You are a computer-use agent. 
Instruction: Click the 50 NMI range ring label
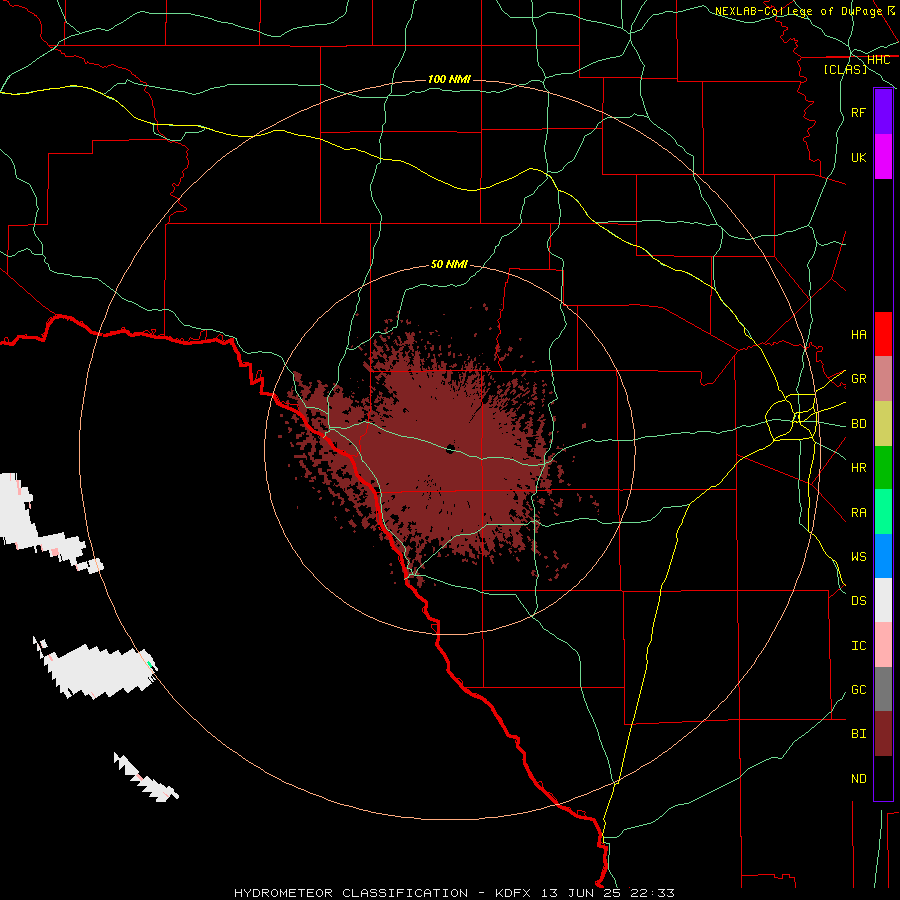449,264
